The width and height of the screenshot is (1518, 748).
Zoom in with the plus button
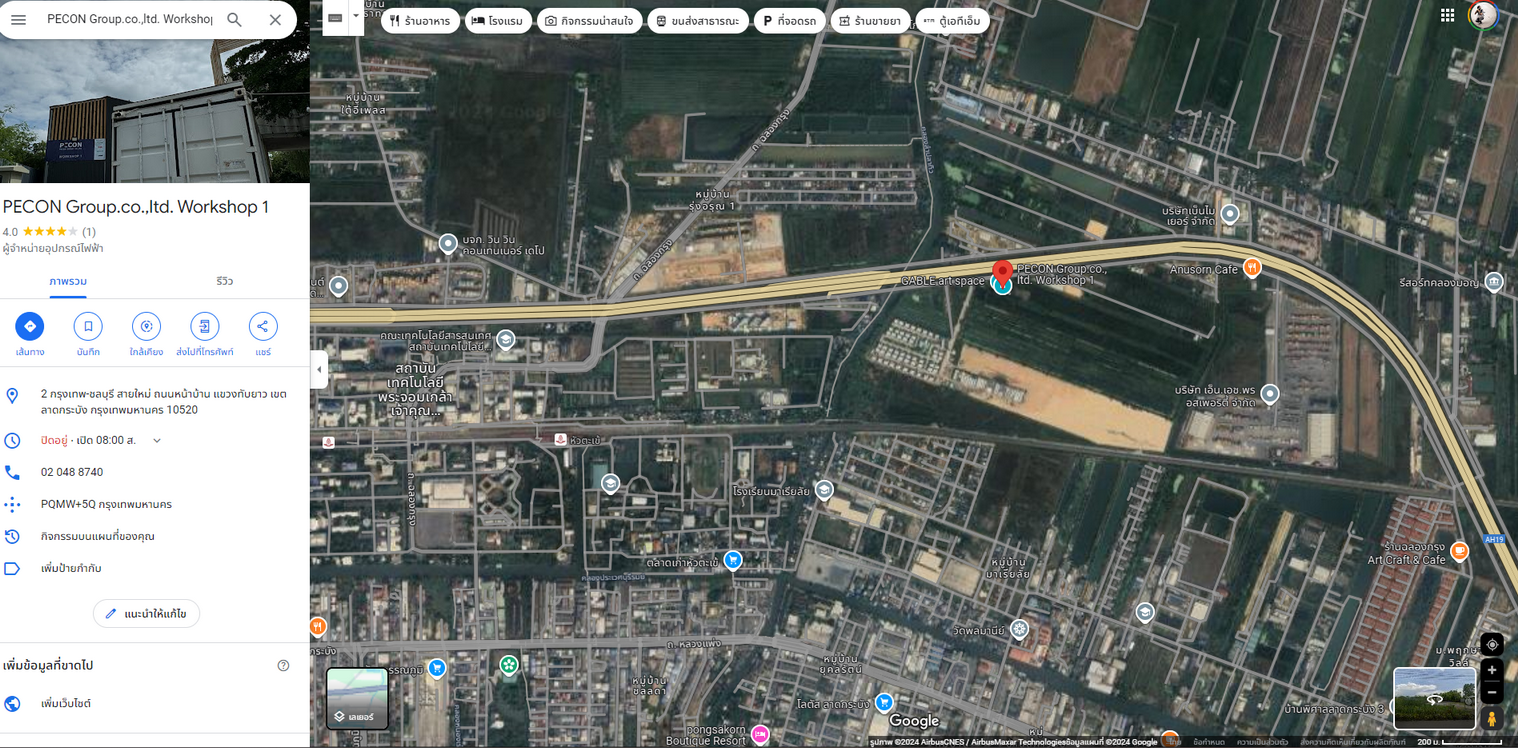click(x=1492, y=670)
